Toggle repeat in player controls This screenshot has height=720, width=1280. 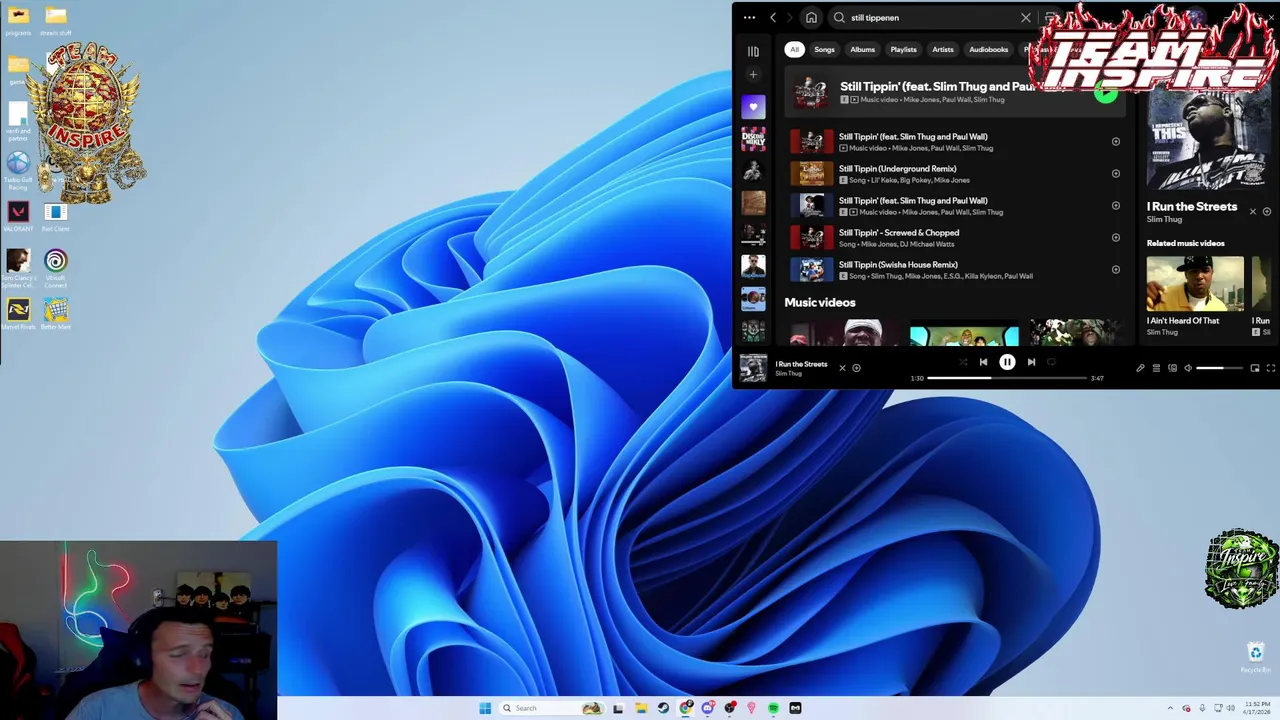click(x=1051, y=362)
